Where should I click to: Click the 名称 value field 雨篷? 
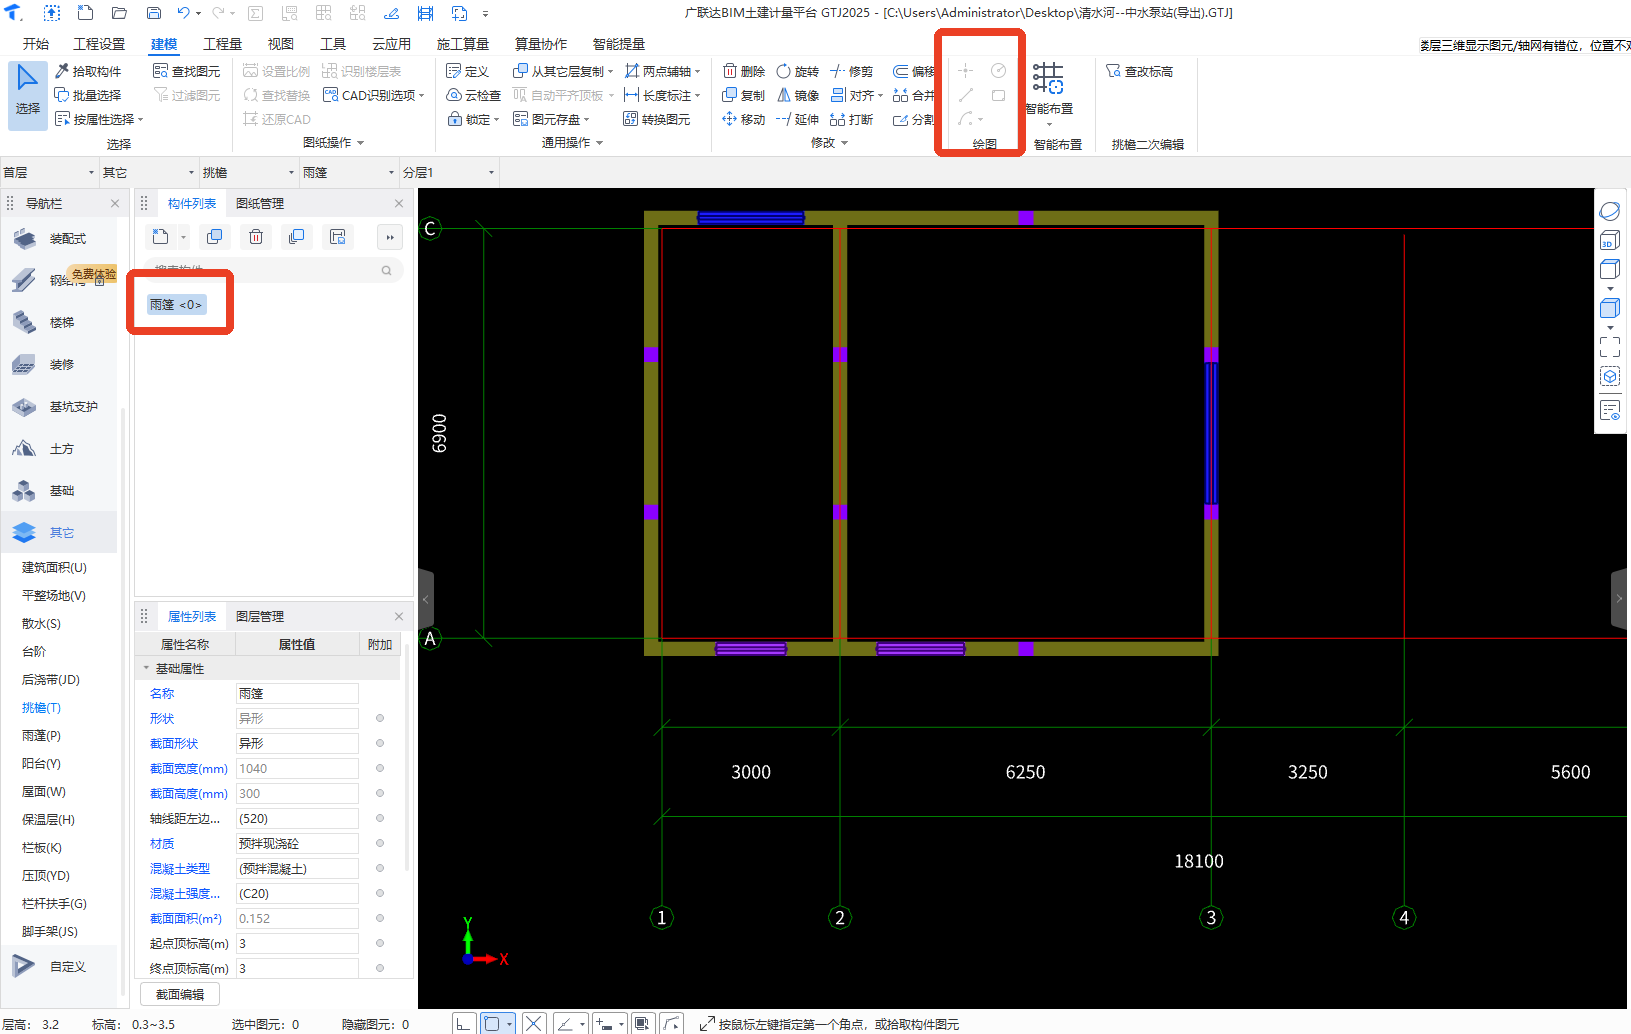[297, 693]
